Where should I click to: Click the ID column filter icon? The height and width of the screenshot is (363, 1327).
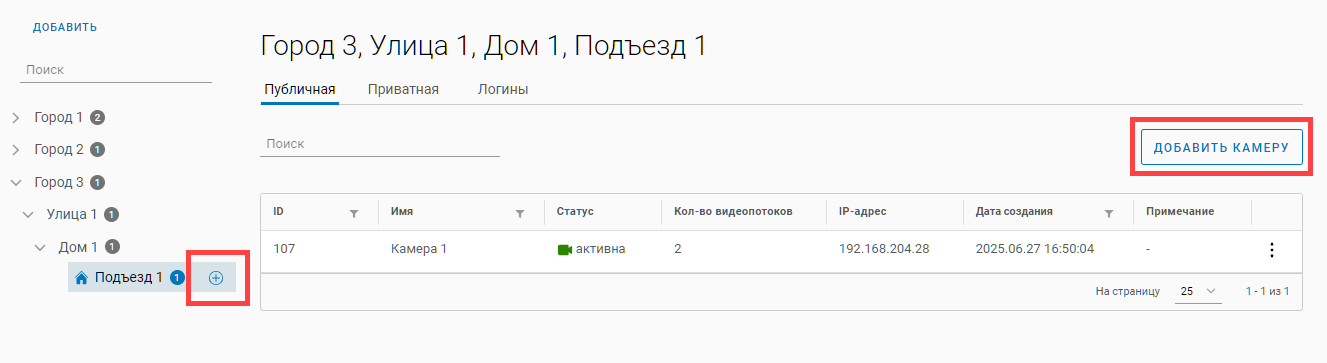354,213
